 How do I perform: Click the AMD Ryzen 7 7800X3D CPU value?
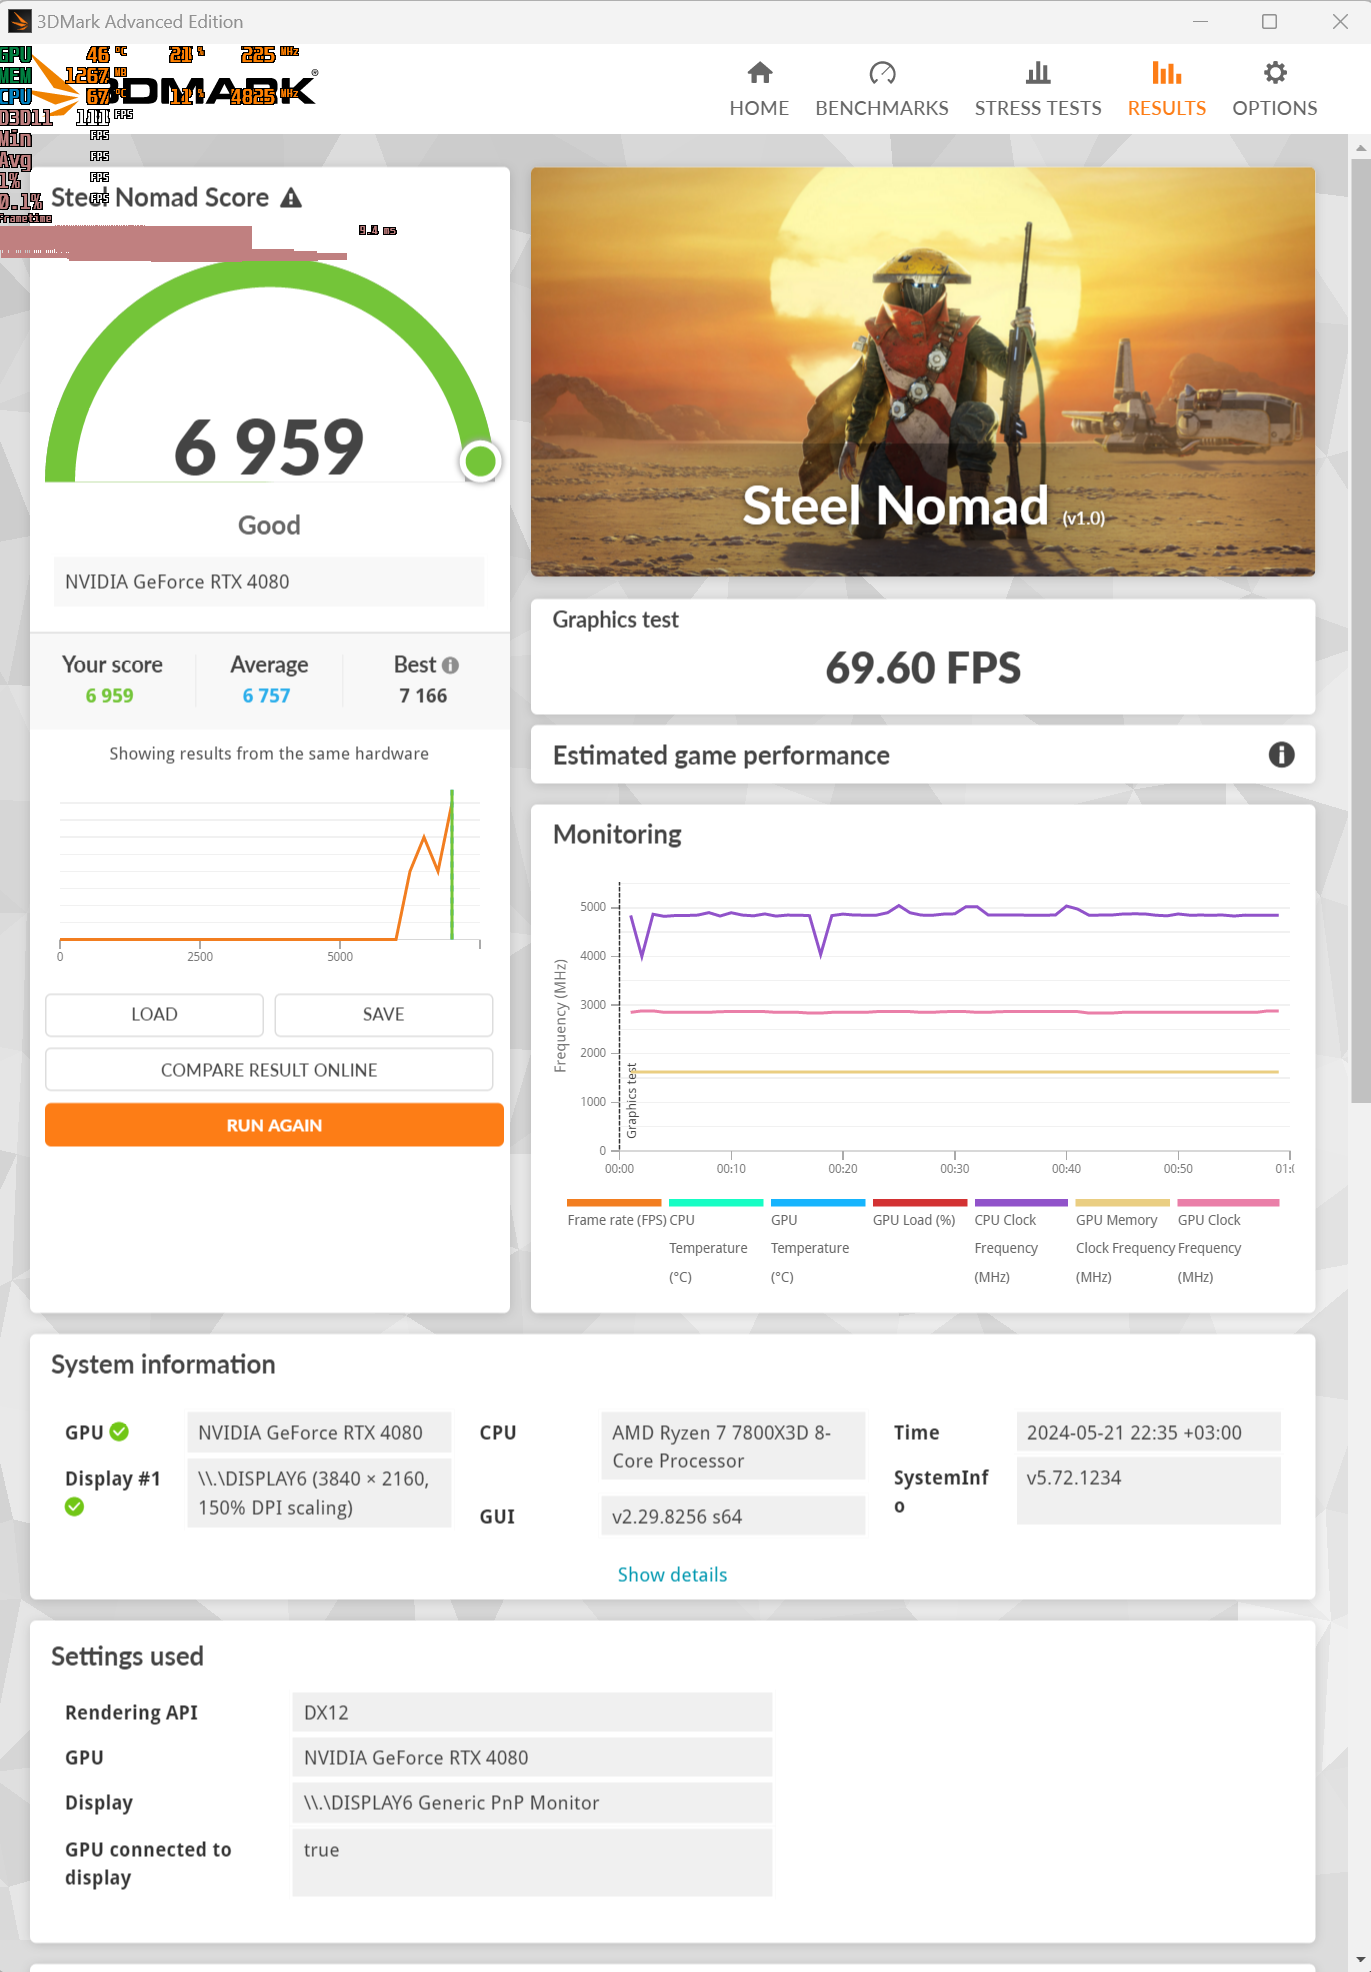[733, 1446]
